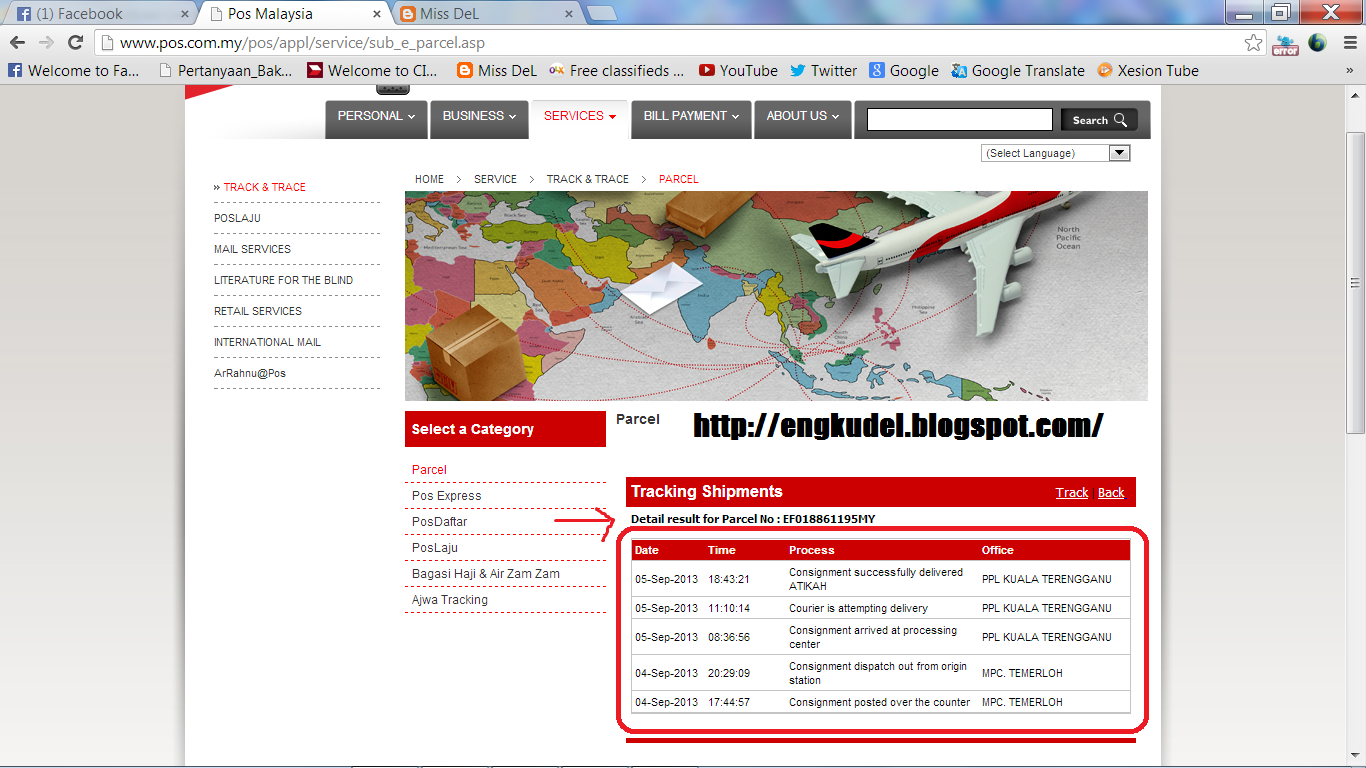This screenshot has width=1366, height=768.
Task: Click inside the site search field
Action: pos(958,119)
